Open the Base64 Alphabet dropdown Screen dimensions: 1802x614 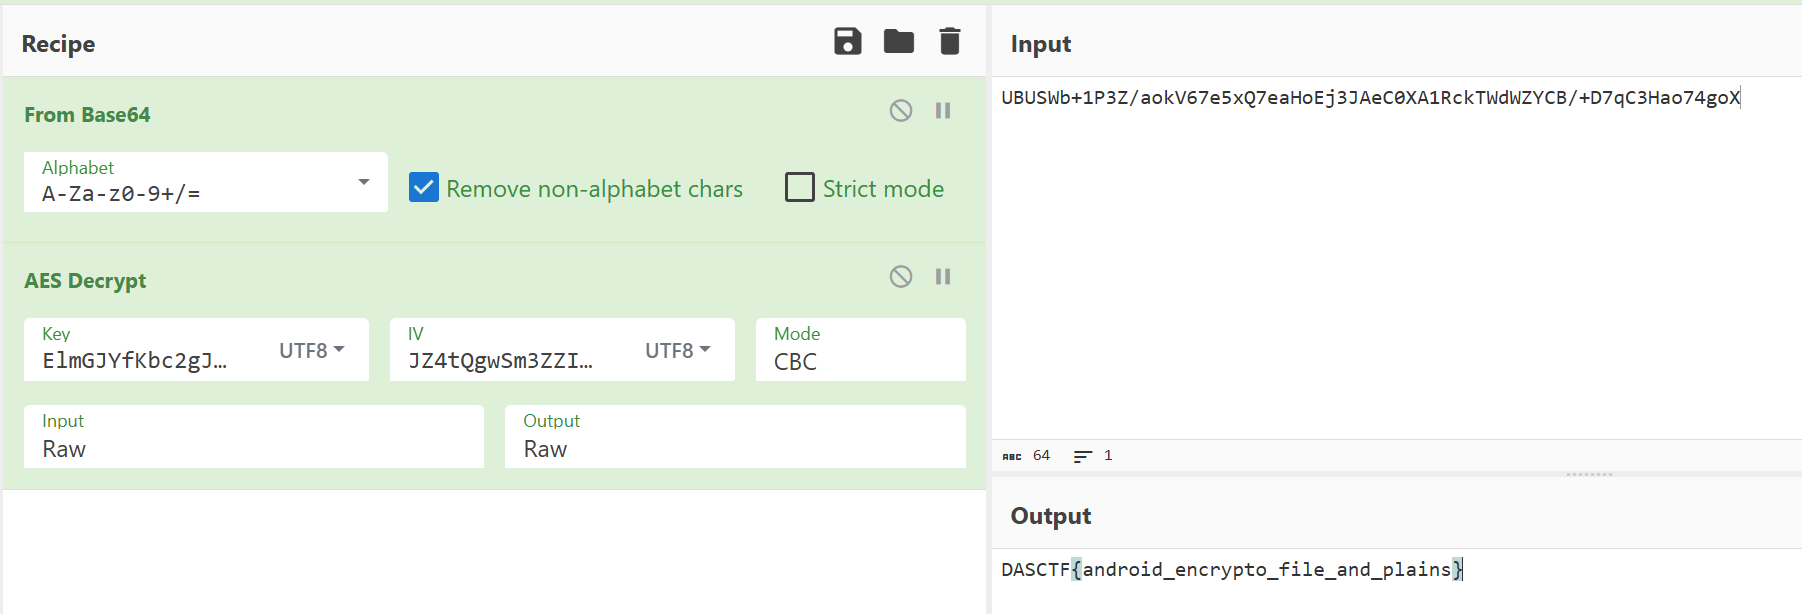click(363, 182)
